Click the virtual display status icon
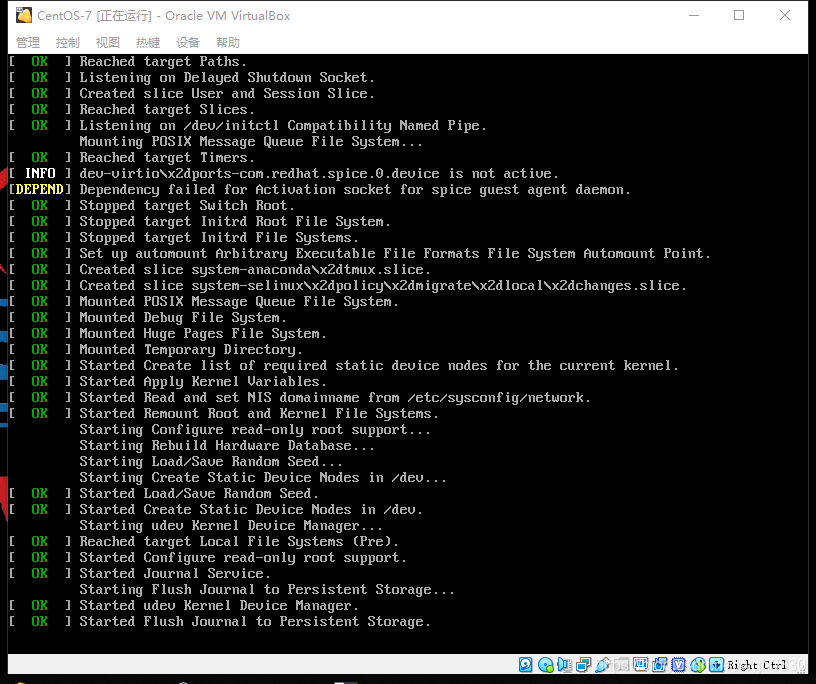816x684 pixels. coord(641,665)
